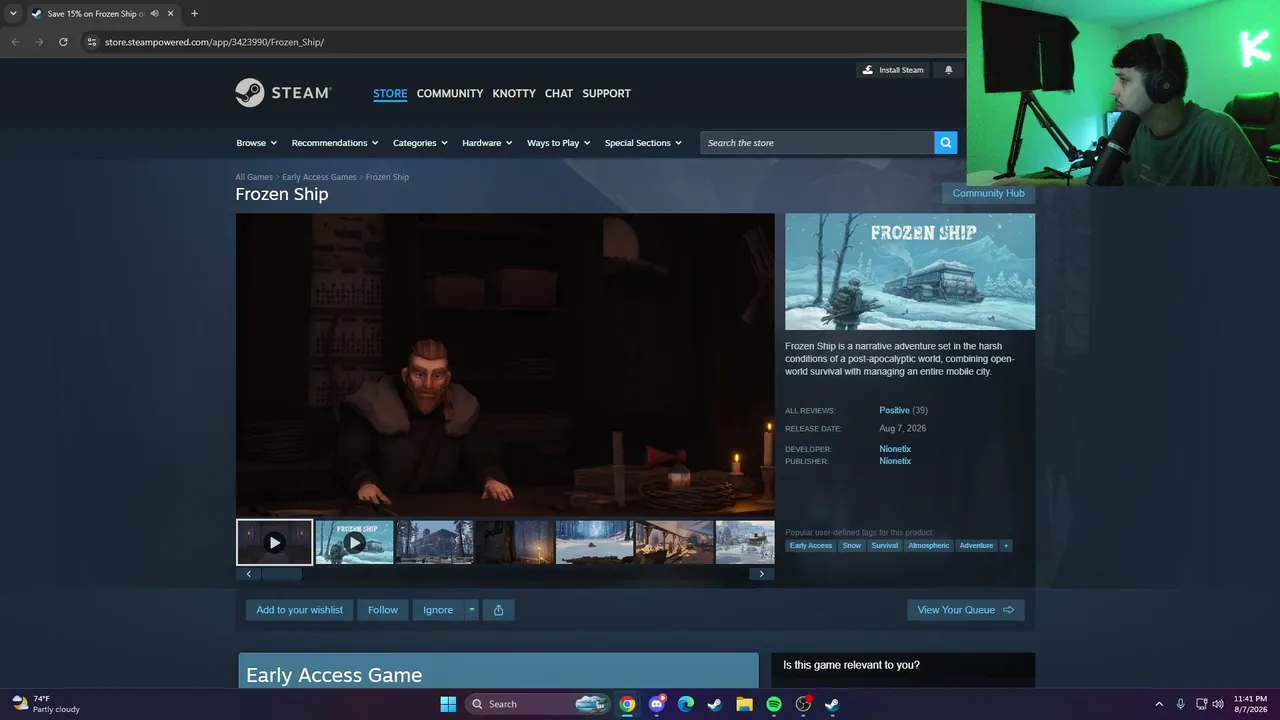Screen dimensions: 1280x720
Task: Open a new browser tab with the plus icon
Action: coord(194,14)
